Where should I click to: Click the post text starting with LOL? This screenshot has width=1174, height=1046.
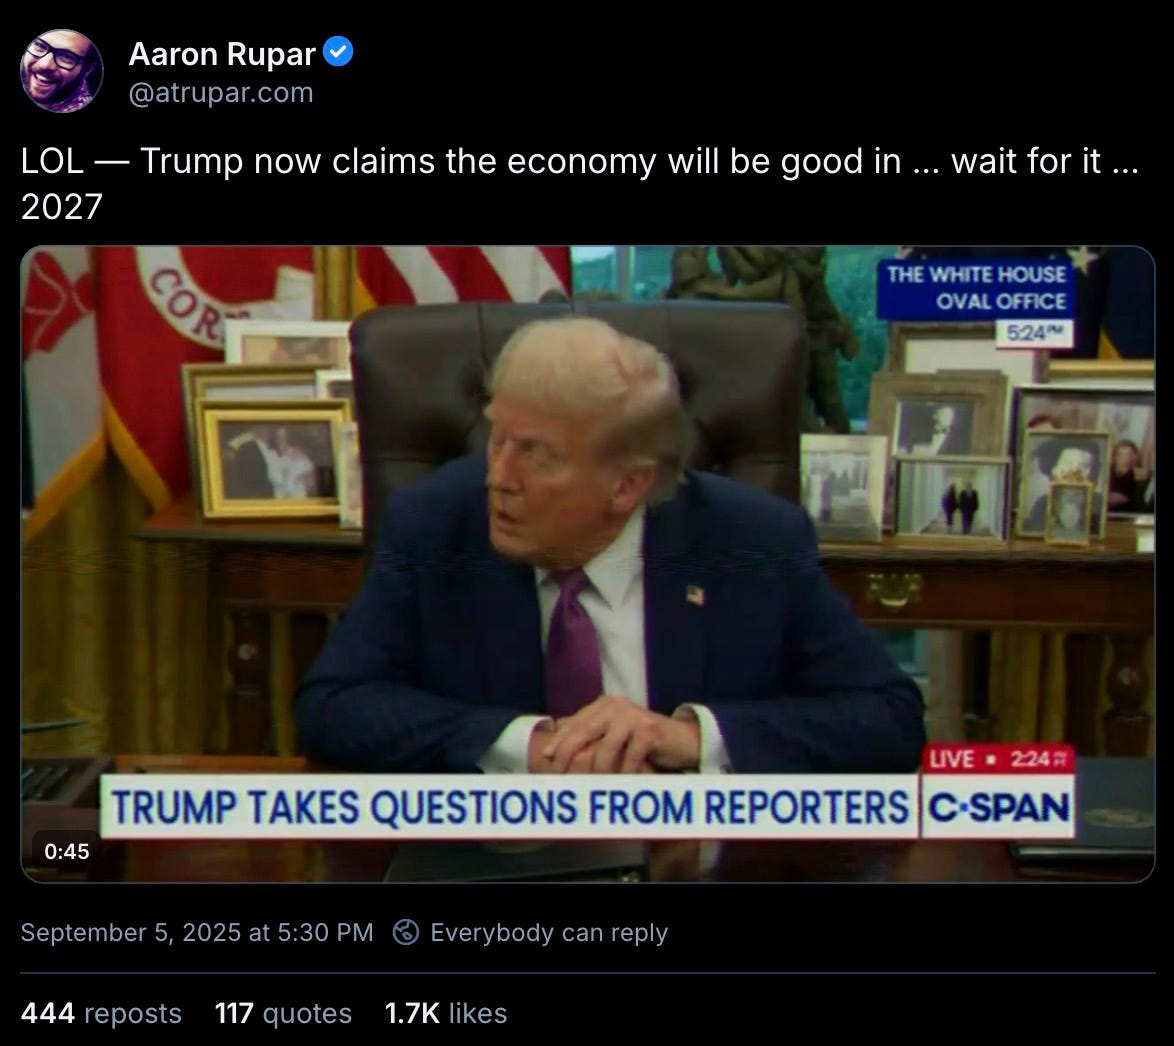(x=580, y=183)
